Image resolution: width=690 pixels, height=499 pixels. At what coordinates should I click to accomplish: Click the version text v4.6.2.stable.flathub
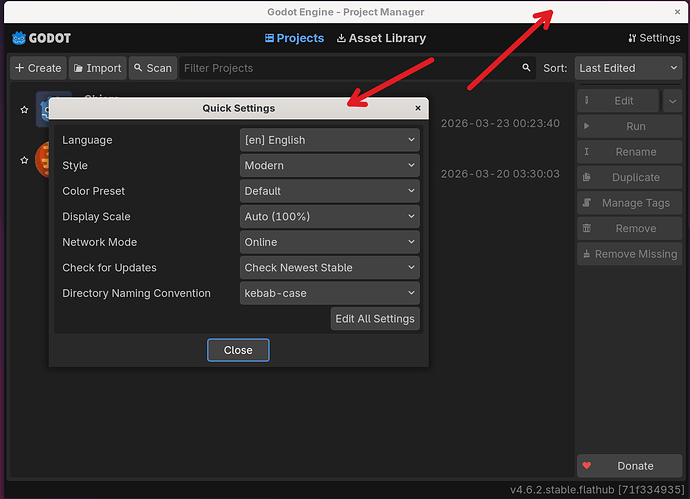(x=597, y=490)
